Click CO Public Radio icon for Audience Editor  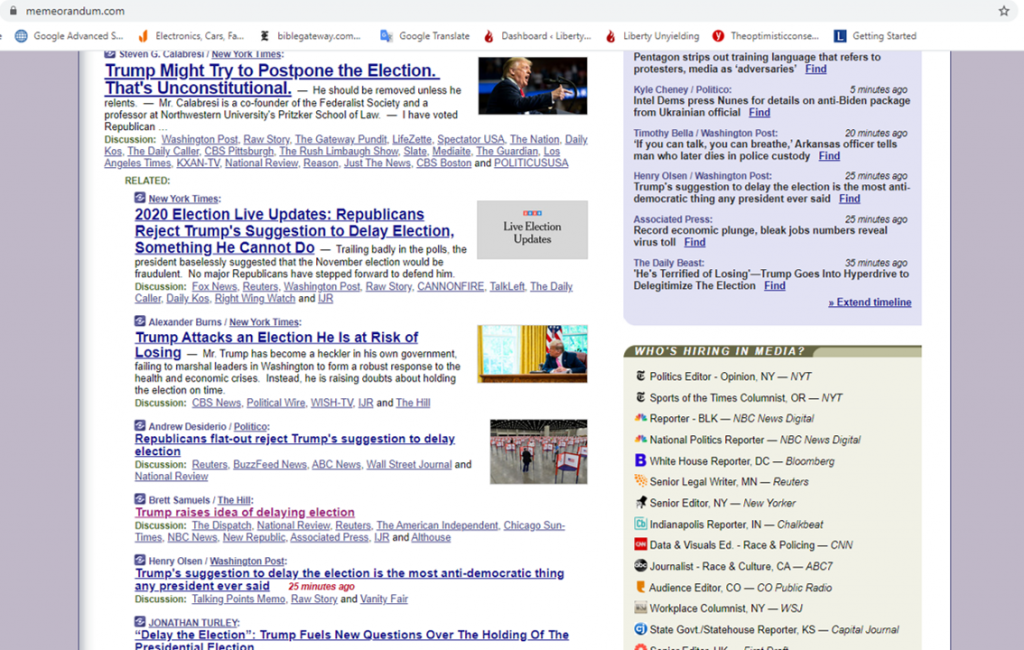(x=641, y=587)
